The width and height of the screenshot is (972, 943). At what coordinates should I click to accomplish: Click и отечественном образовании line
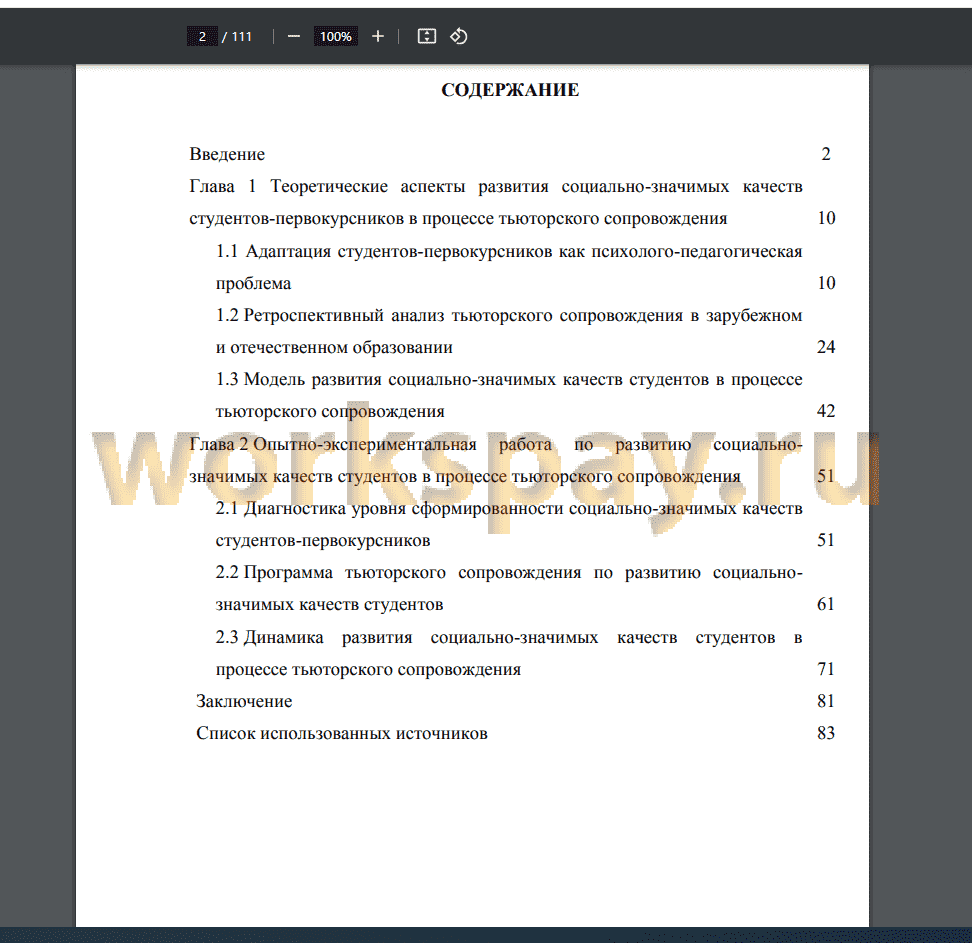[334, 347]
